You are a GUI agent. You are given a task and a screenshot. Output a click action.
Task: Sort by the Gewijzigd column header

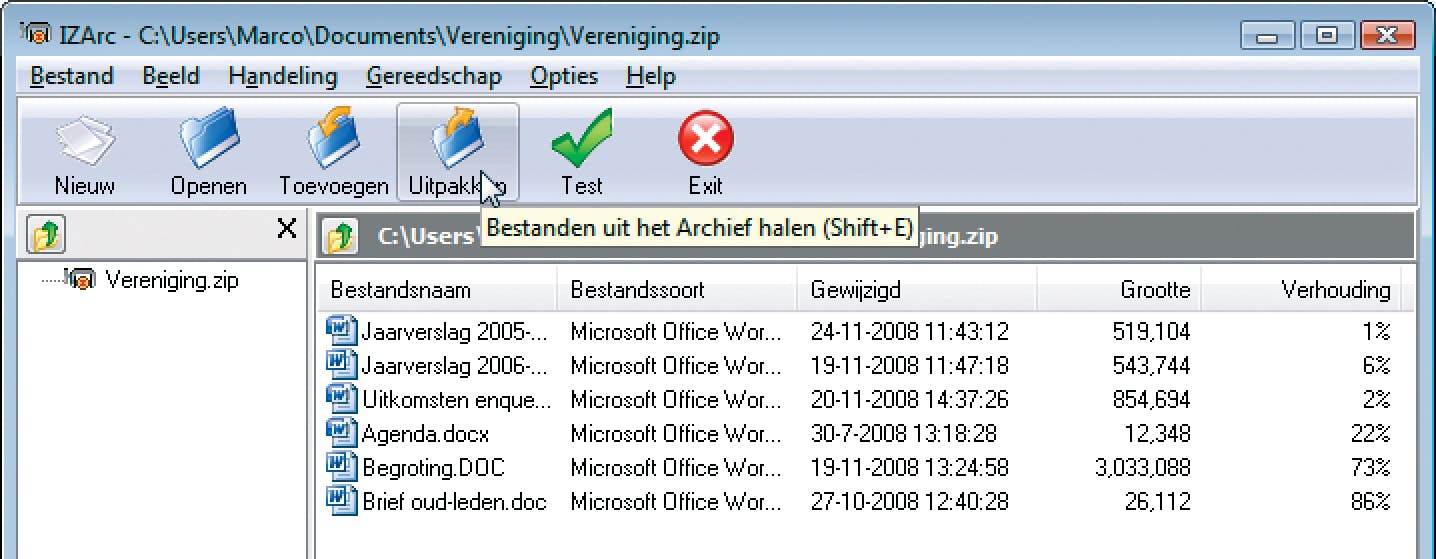(x=855, y=290)
